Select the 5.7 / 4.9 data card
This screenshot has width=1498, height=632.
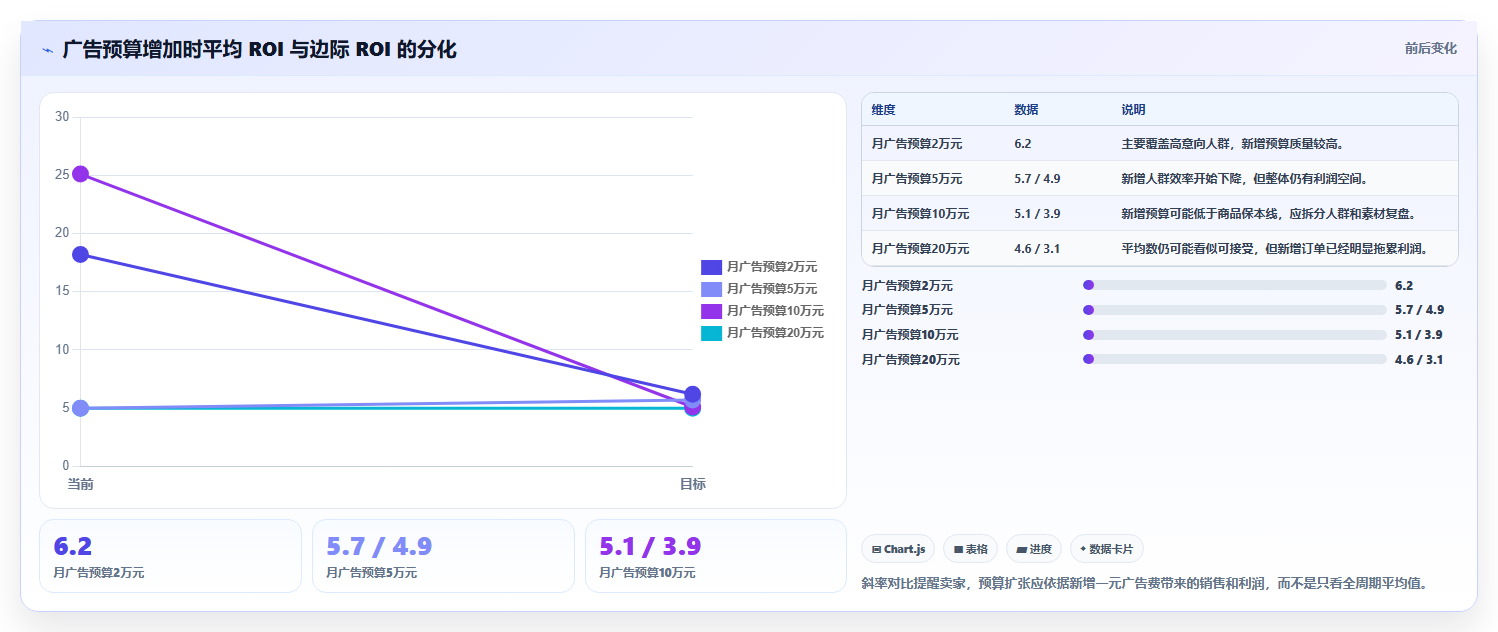coord(443,556)
